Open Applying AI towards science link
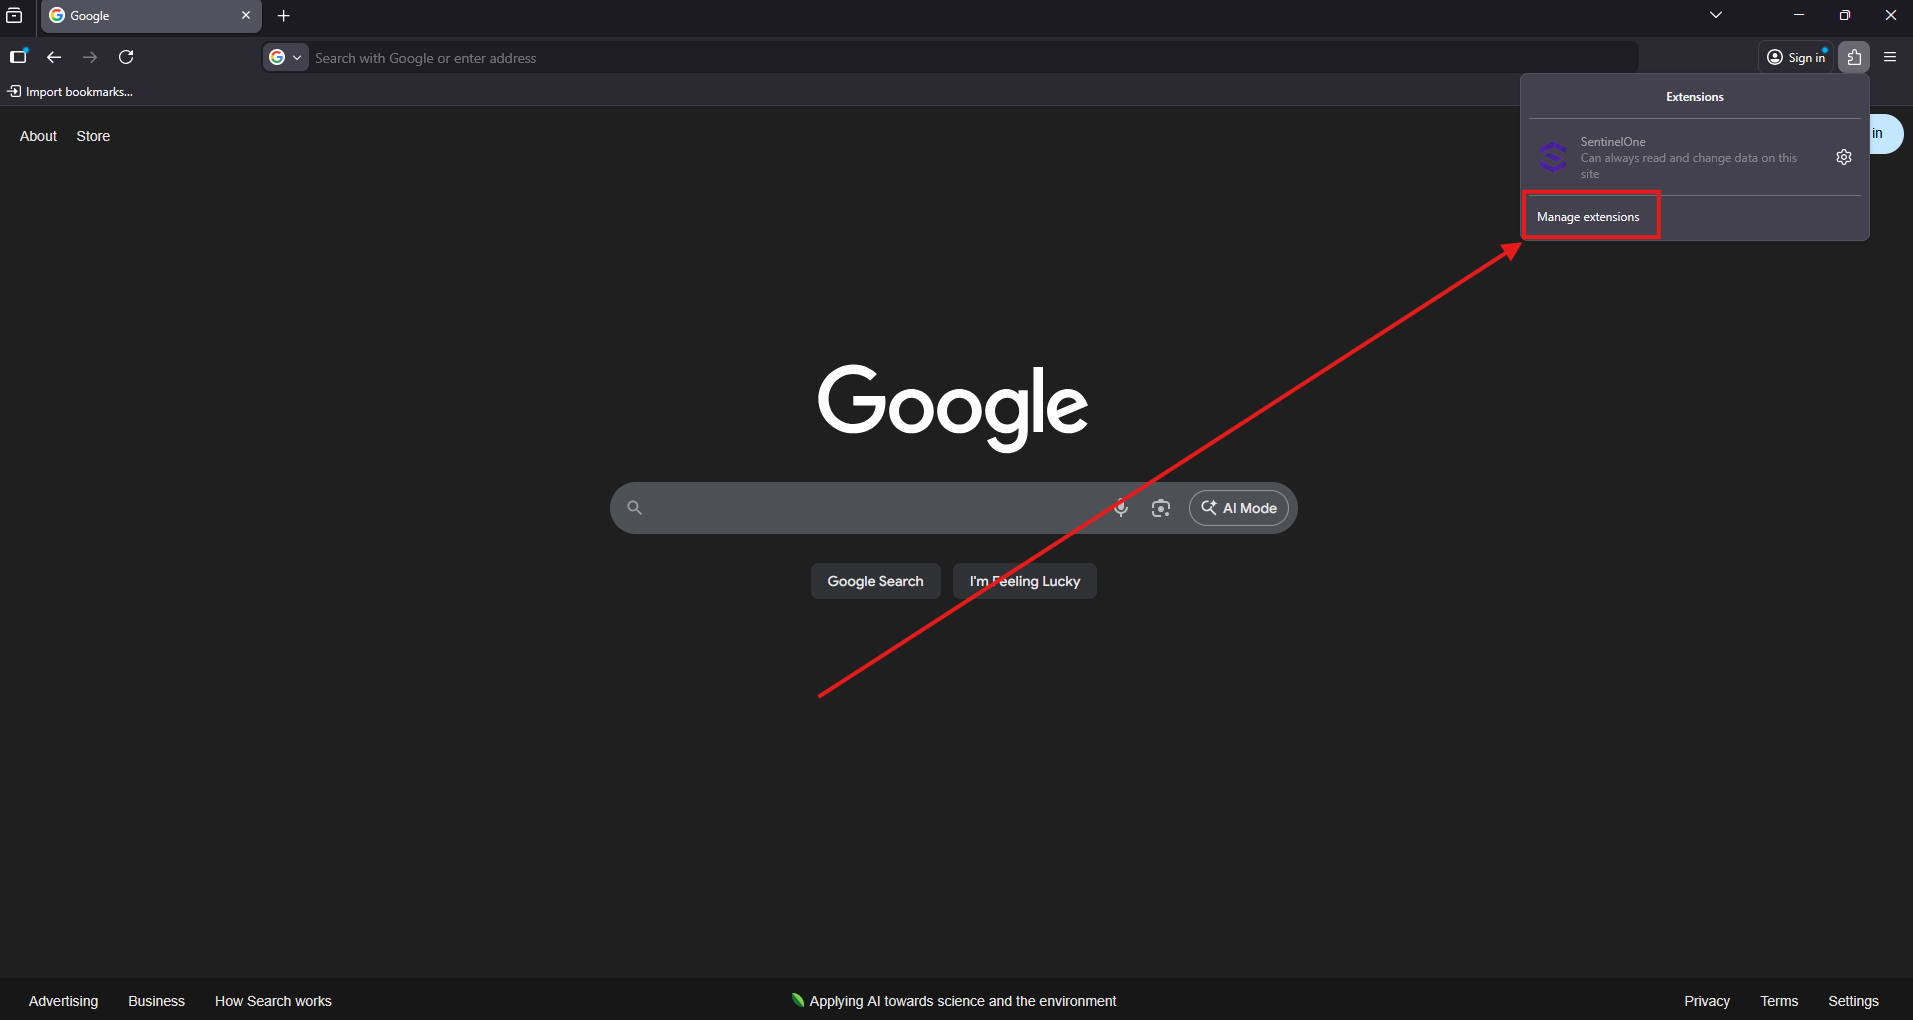The height and width of the screenshot is (1020, 1913). point(953,1001)
